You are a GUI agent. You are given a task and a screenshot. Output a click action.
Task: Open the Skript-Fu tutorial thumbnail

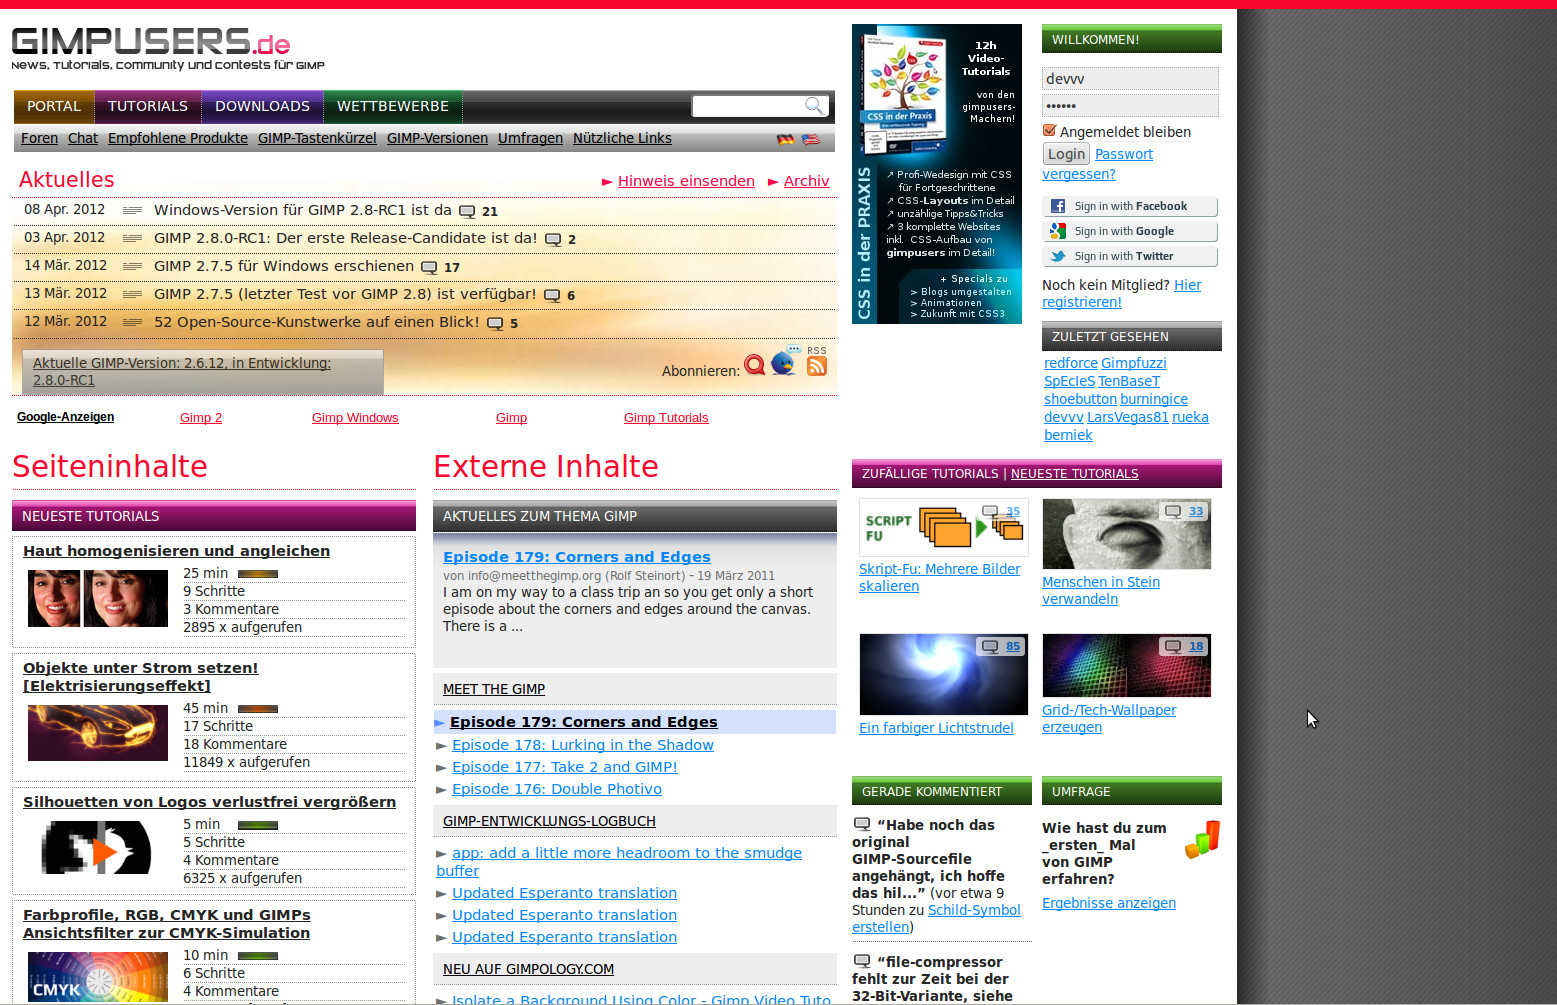[943, 527]
